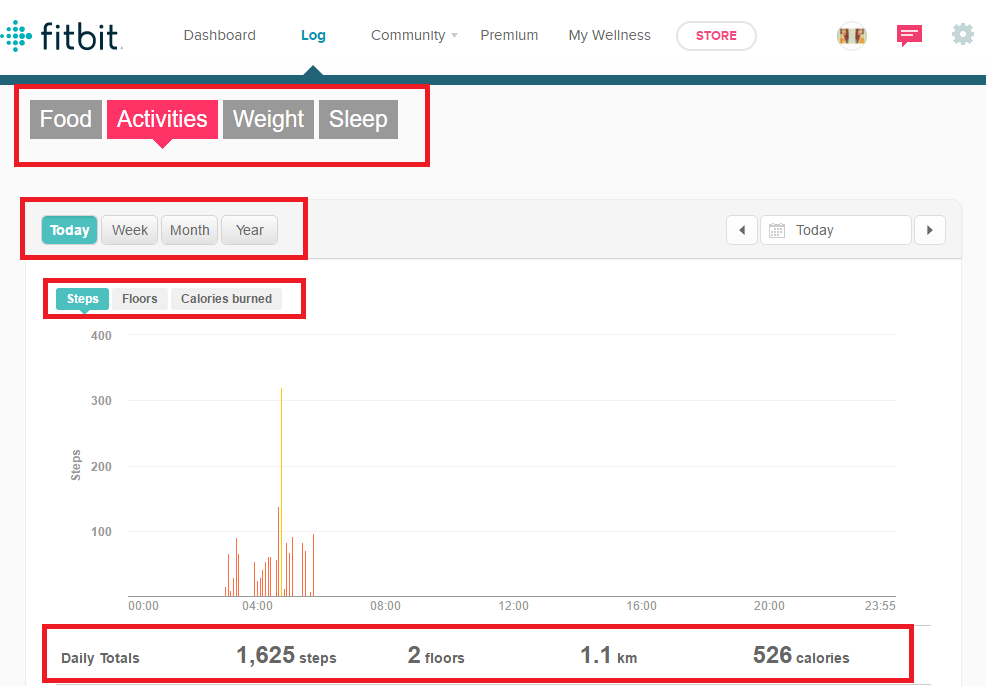Open the Dashboard page
This screenshot has height=686, width=986.
coord(219,35)
